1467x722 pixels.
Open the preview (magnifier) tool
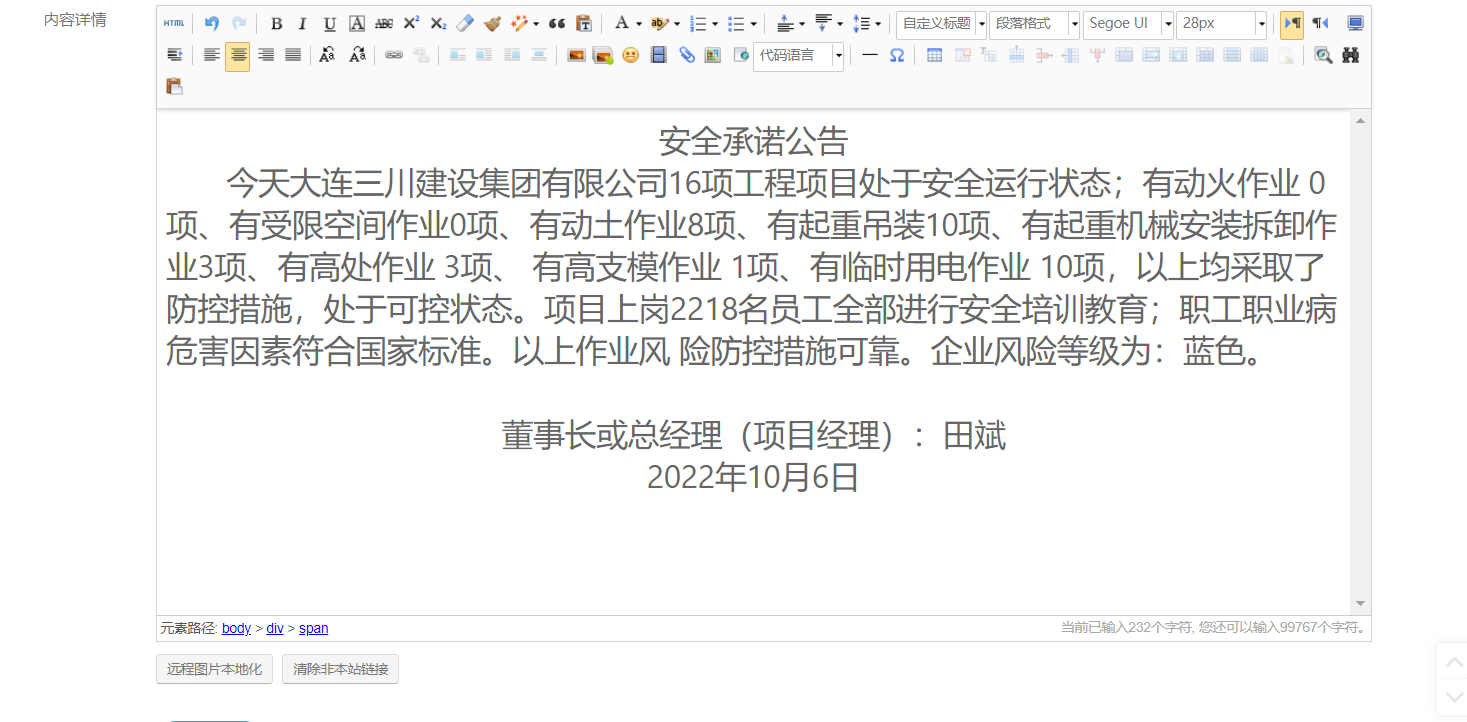pos(1323,55)
